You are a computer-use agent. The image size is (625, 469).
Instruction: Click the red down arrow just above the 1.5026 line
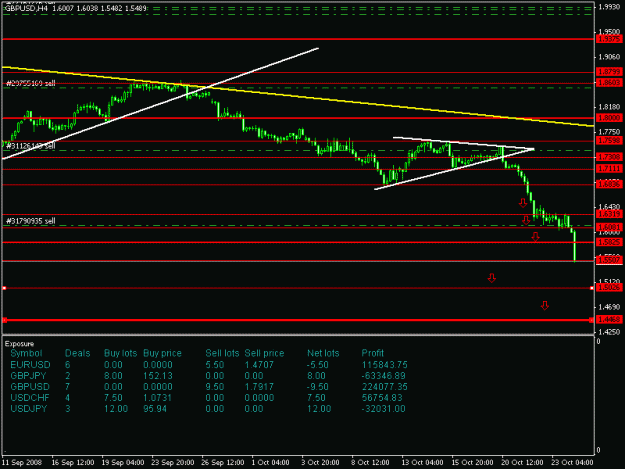[492, 278]
